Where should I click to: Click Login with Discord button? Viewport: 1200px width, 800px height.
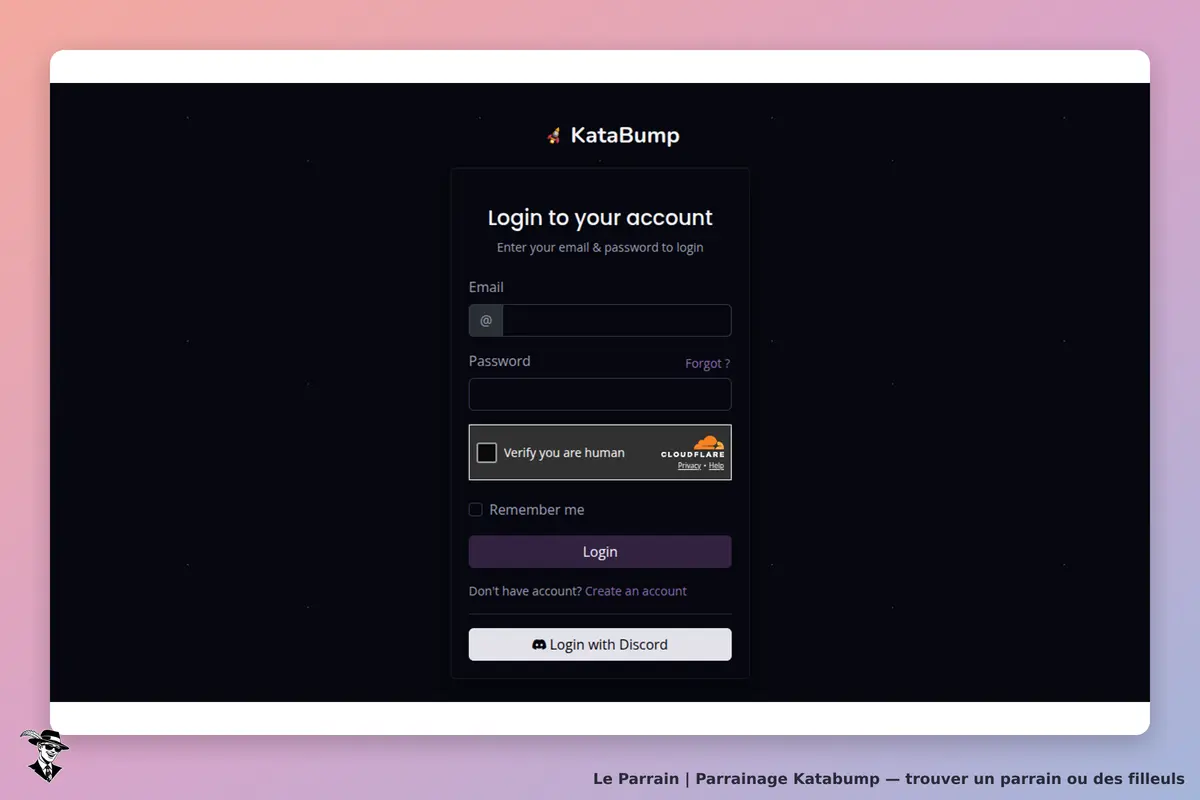[x=600, y=645]
